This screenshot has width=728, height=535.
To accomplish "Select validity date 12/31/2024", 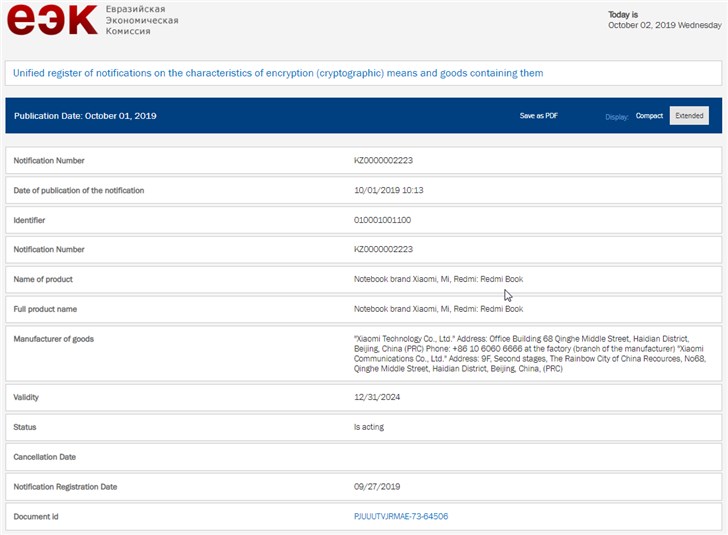I will click(x=377, y=397).
